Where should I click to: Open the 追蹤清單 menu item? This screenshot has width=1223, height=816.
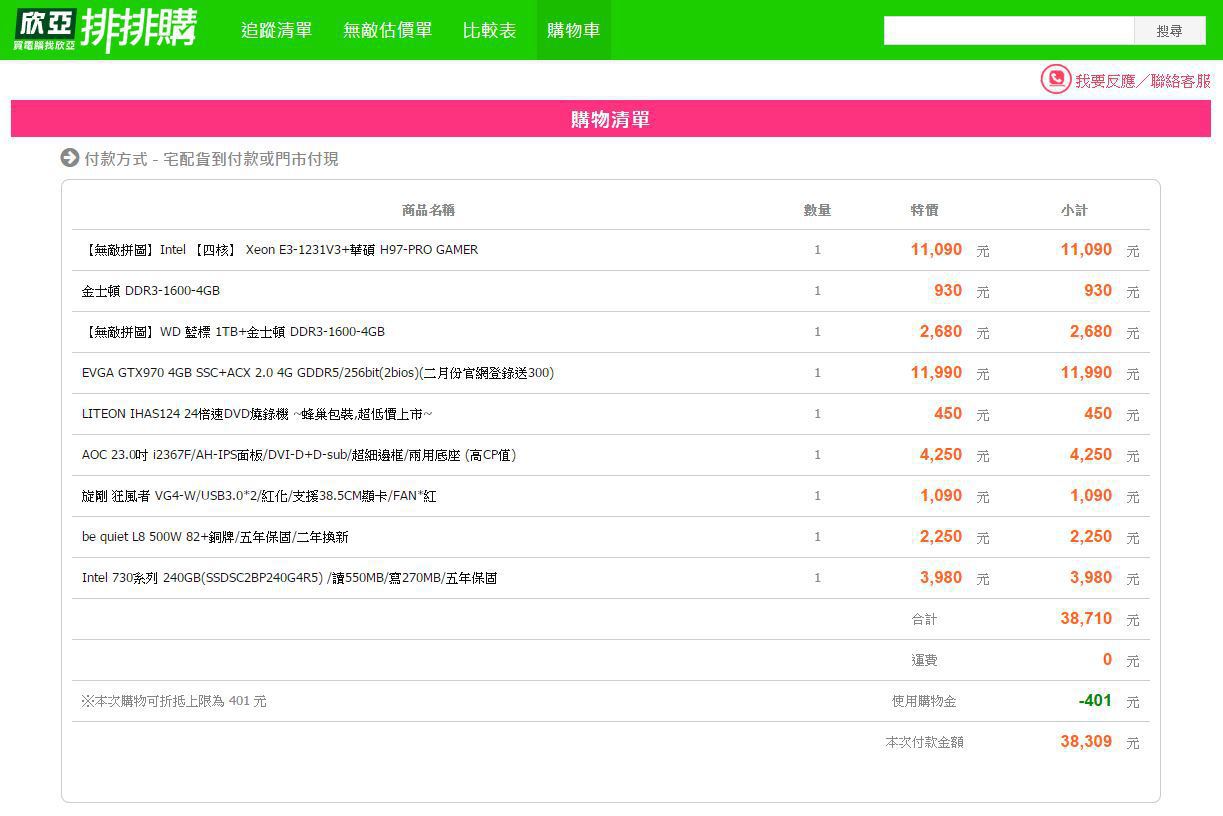pos(277,30)
